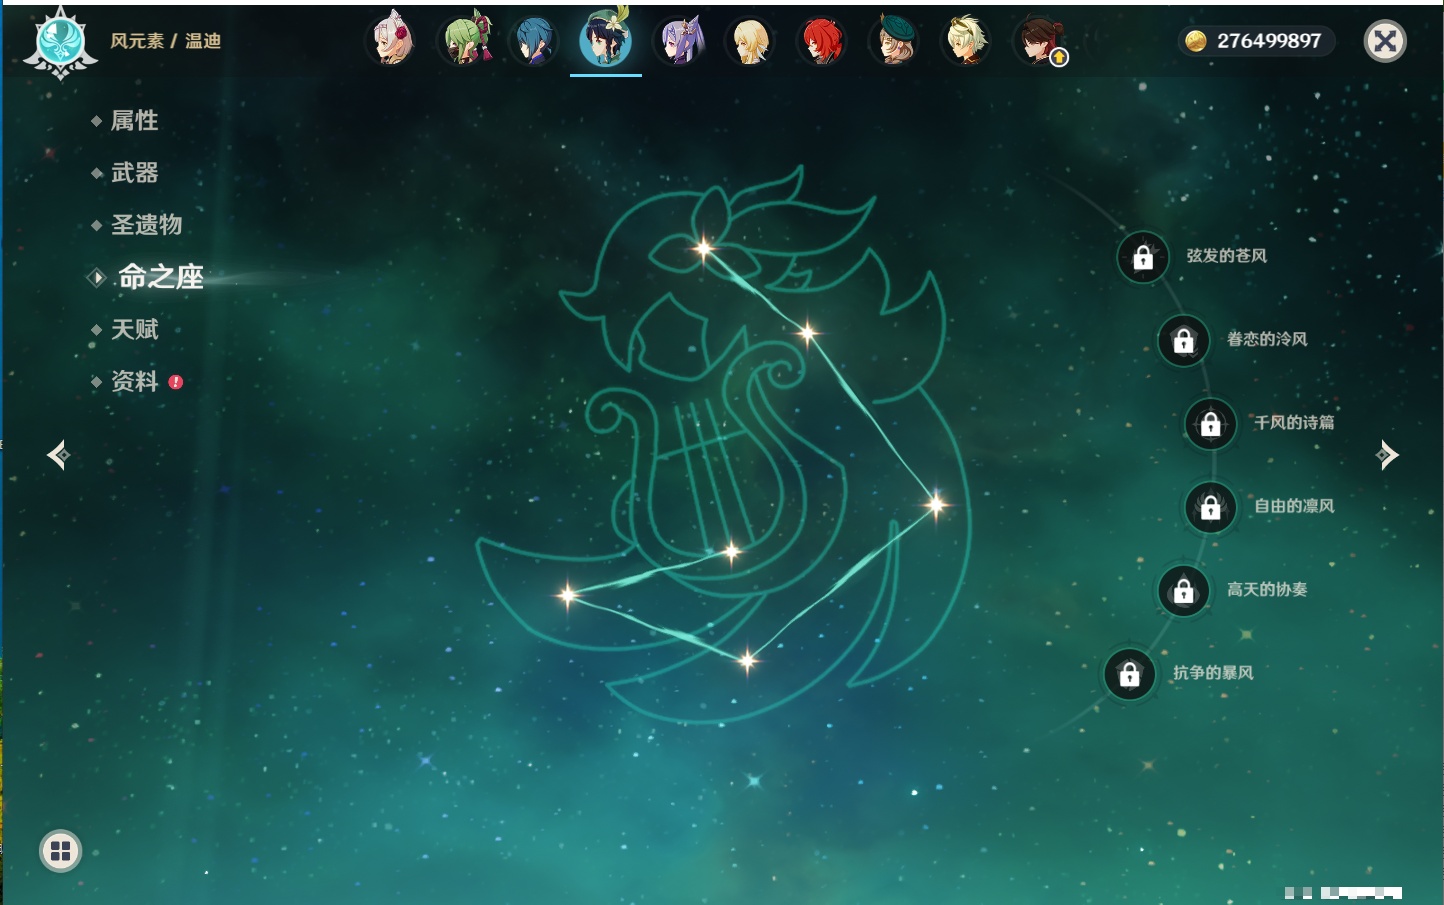Switch to purple-haired Keqing's portrait
The width and height of the screenshot is (1444, 905).
click(x=679, y=41)
